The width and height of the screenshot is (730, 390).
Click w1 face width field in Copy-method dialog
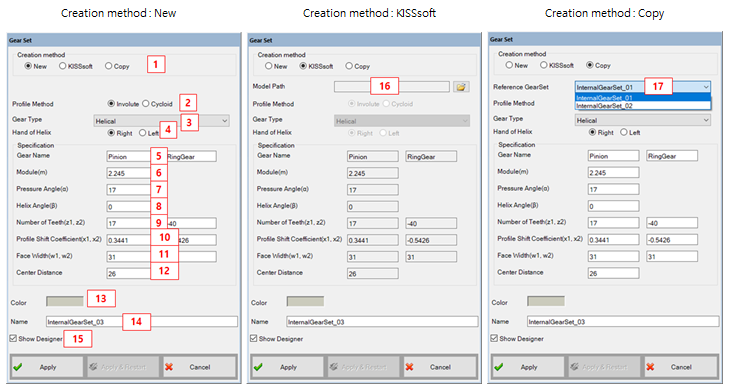(613, 256)
